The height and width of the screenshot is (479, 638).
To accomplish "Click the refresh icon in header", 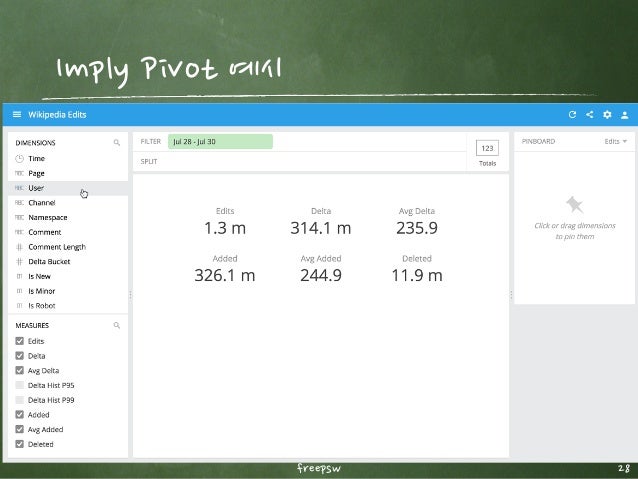I will pos(572,115).
